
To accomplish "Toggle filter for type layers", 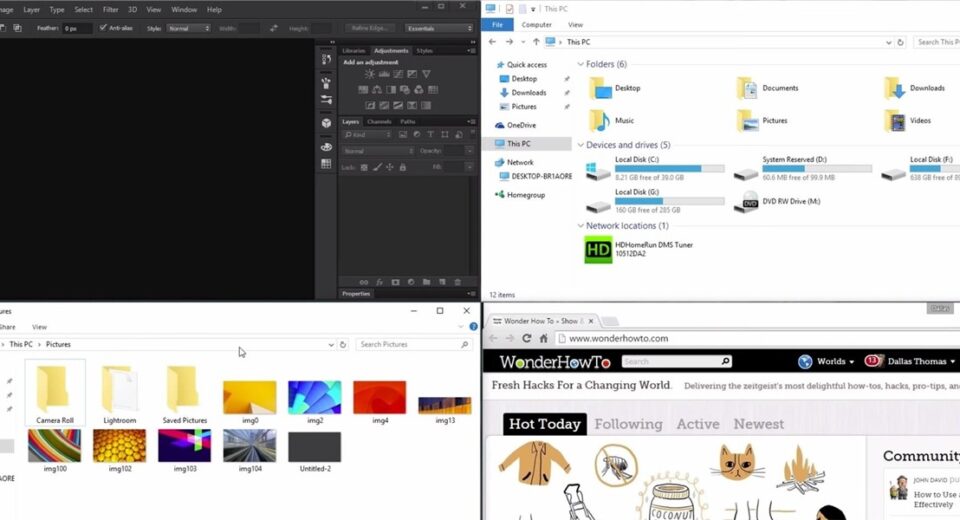I will (x=430, y=135).
